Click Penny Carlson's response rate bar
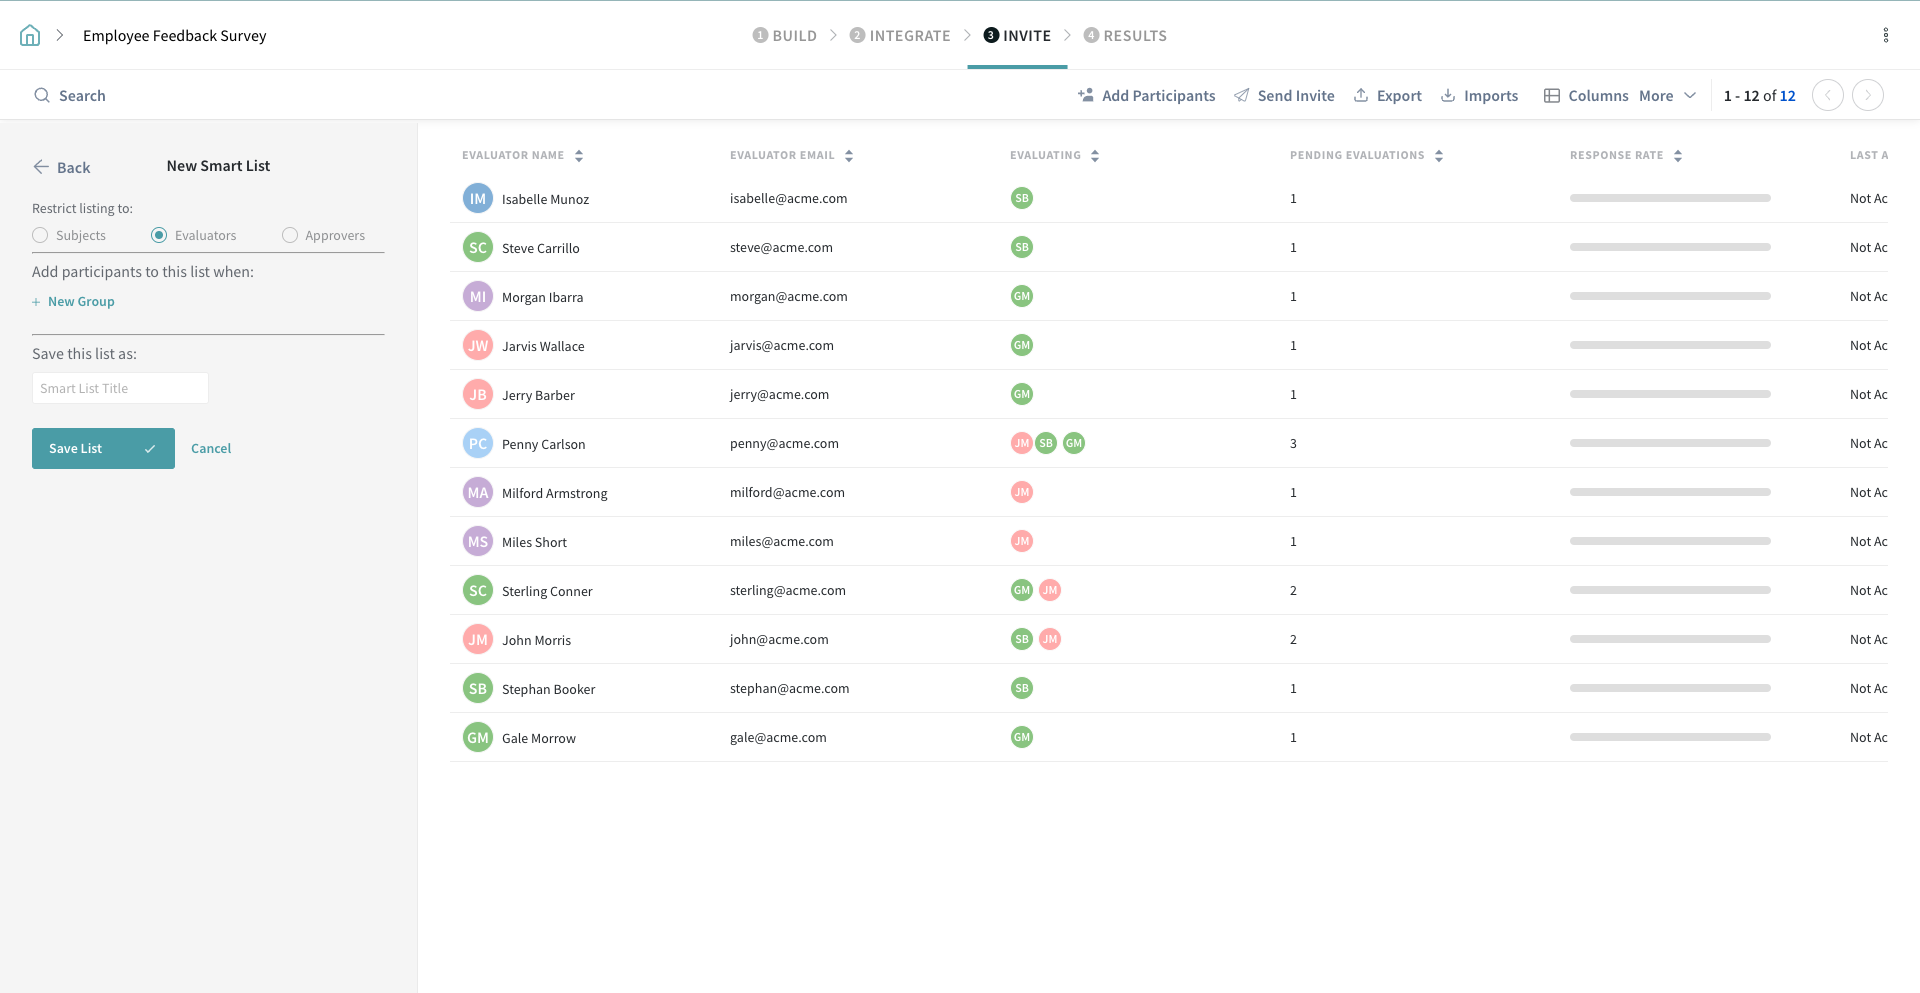The width and height of the screenshot is (1920, 993). tap(1669, 444)
